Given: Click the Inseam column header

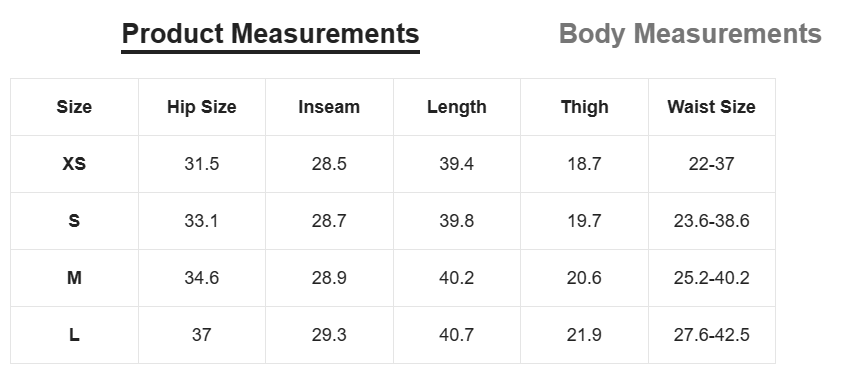Looking at the screenshot, I should tap(329, 107).
